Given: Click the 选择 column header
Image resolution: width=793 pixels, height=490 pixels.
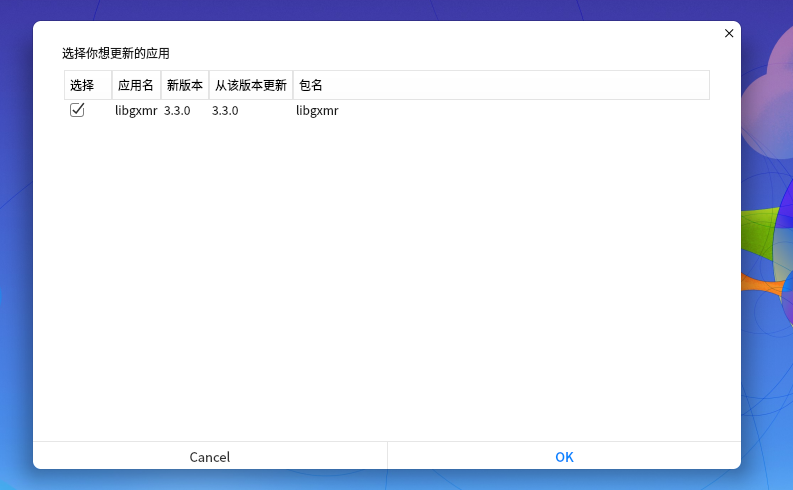Looking at the screenshot, I should 88,85.
